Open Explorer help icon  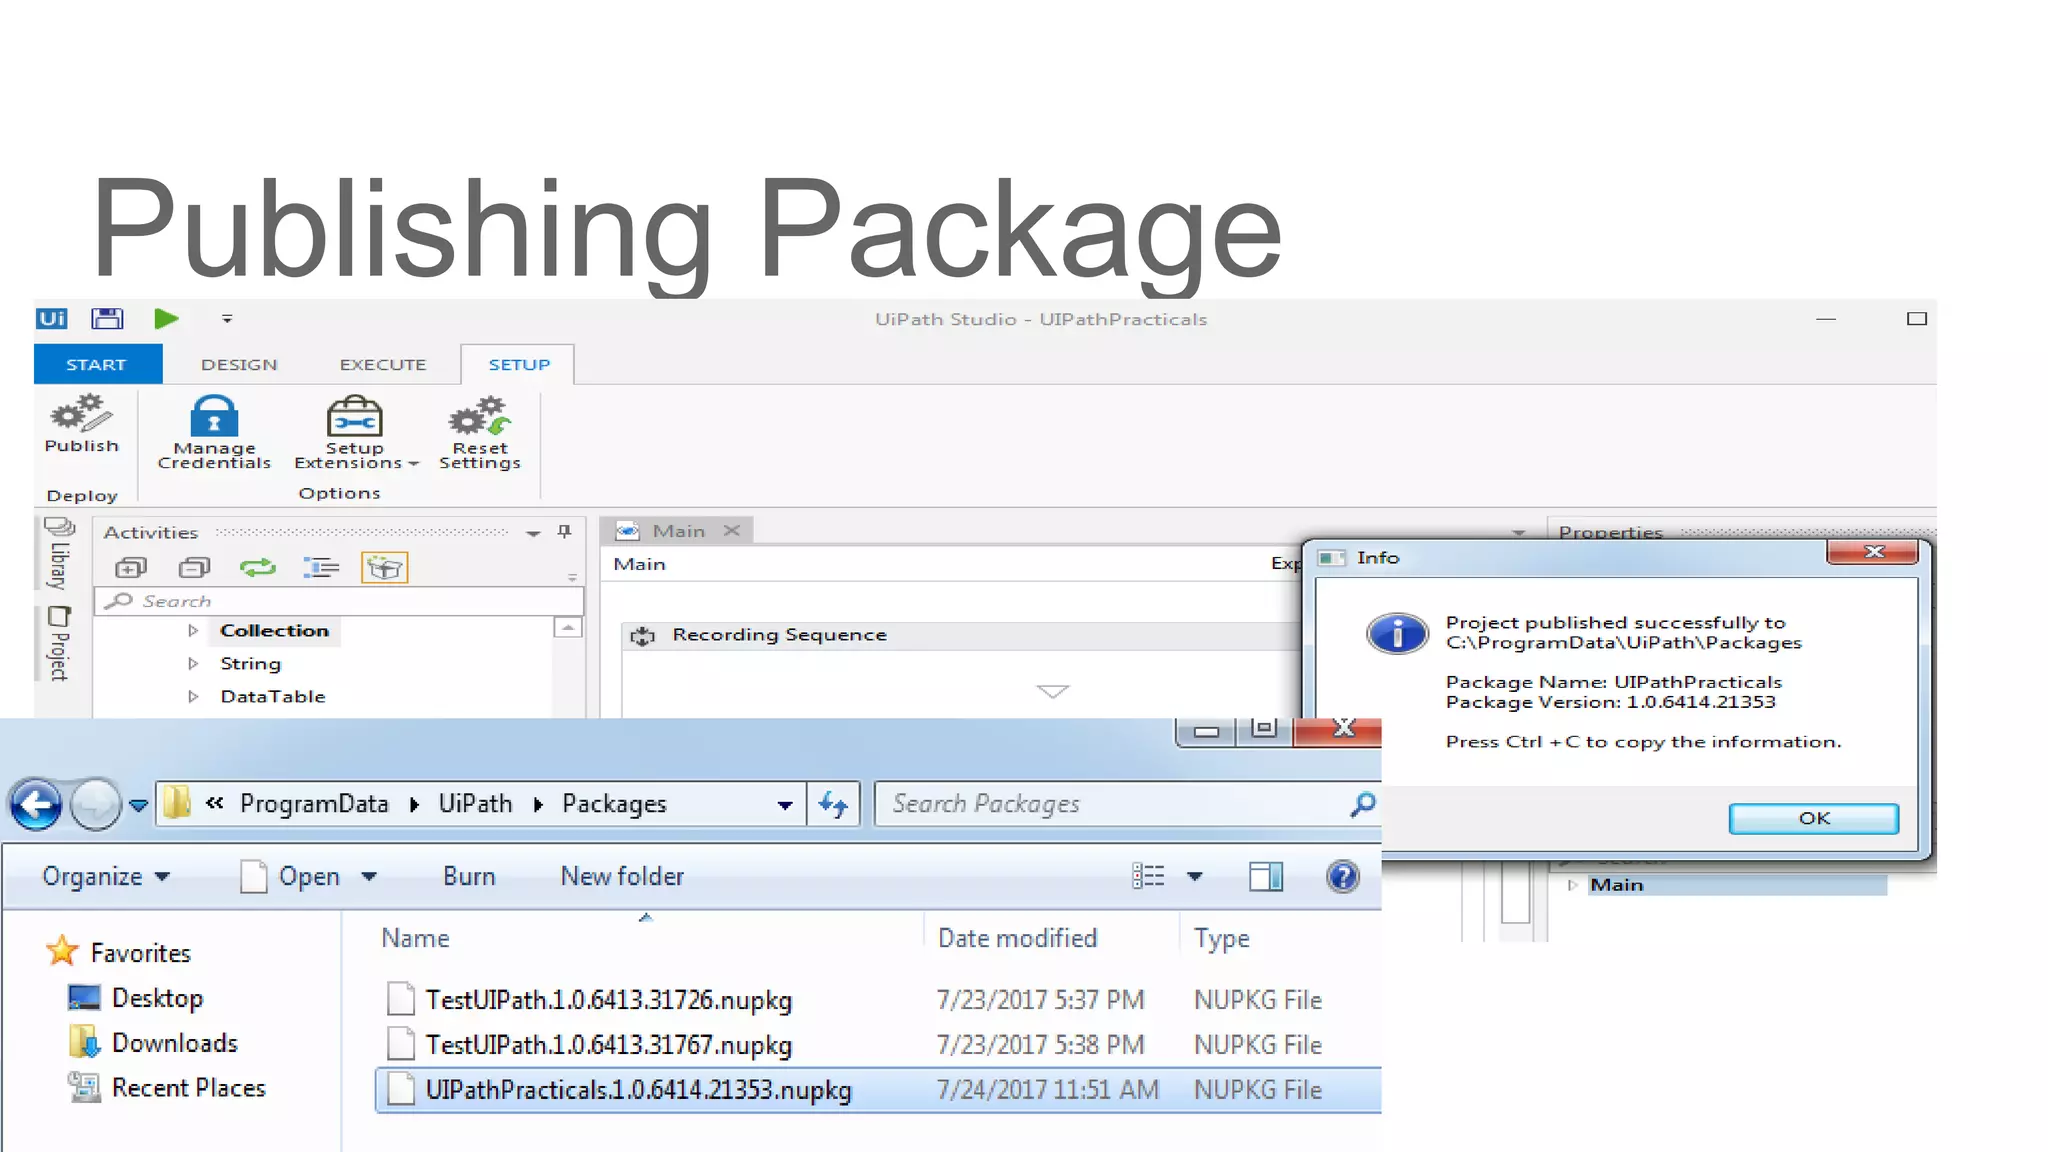(x=1343, y=877)
